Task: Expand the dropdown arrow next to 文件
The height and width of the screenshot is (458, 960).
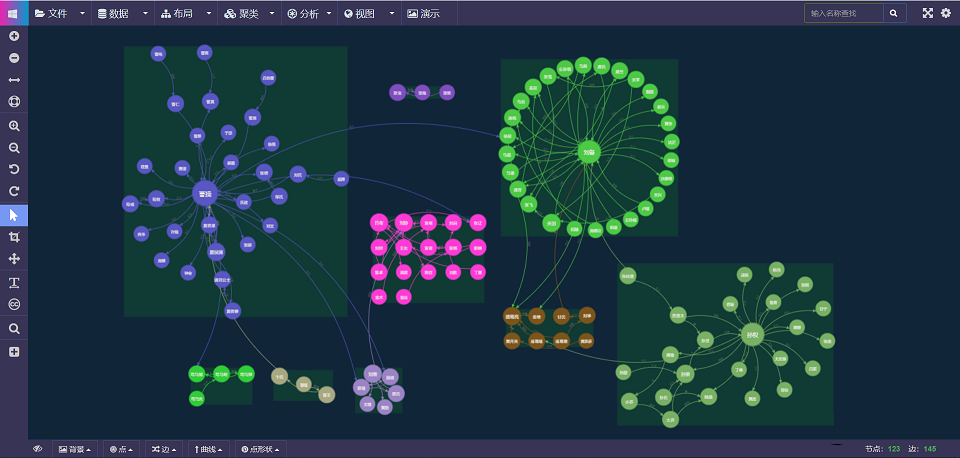Action: coord(82,13)
